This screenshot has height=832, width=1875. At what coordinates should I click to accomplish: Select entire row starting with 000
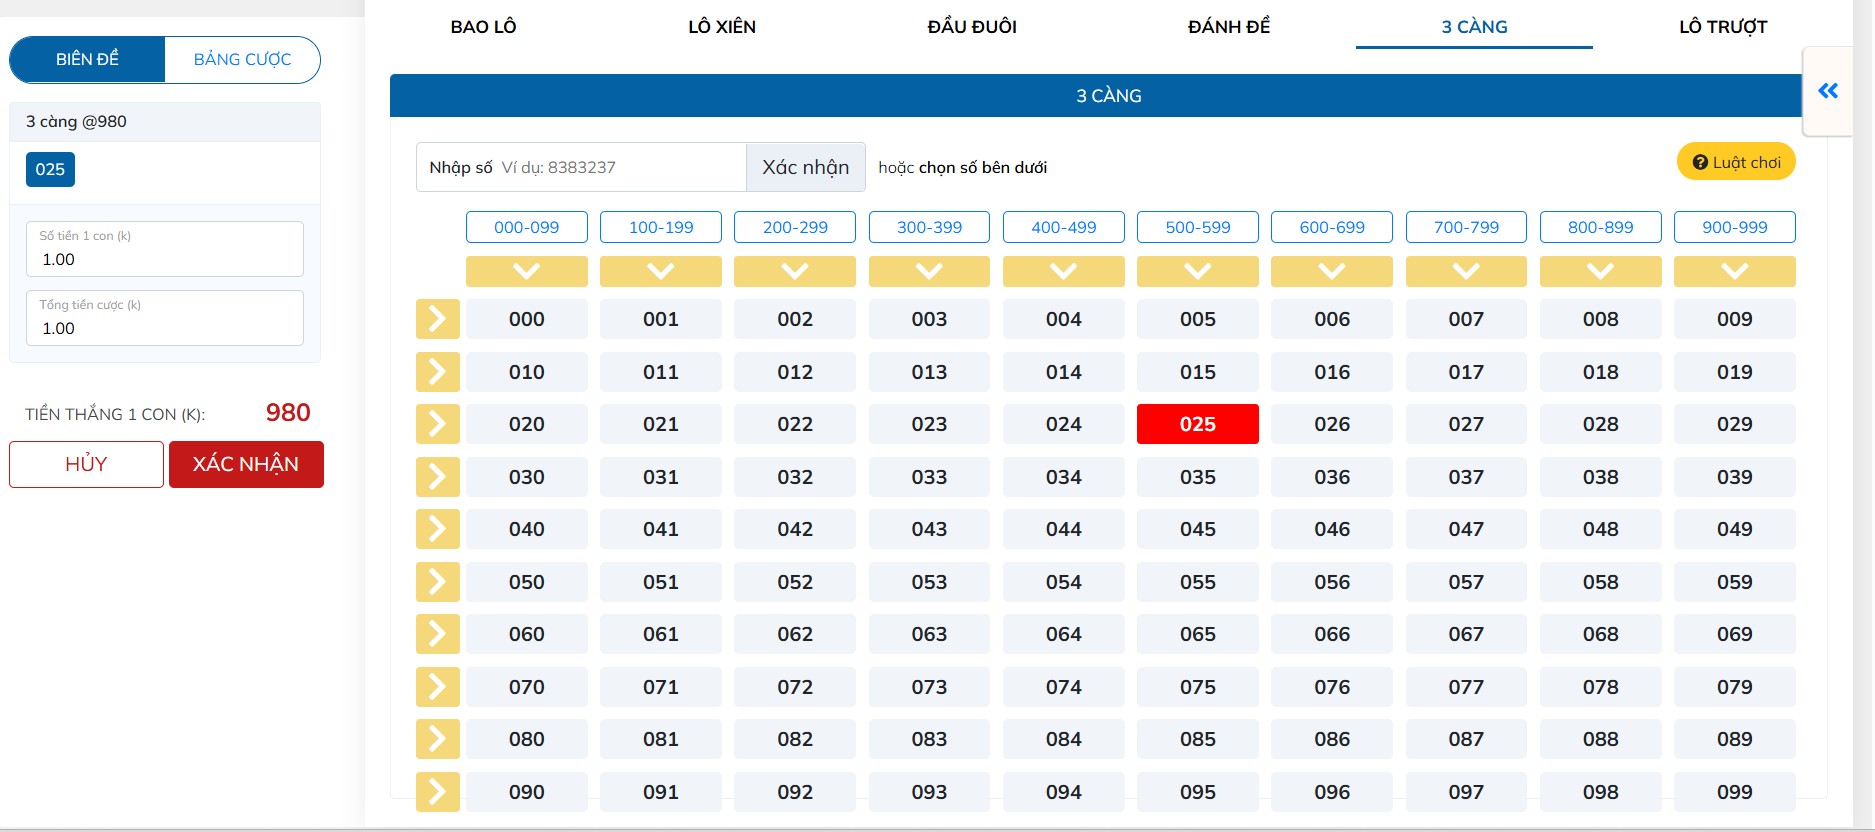point(437,319)
